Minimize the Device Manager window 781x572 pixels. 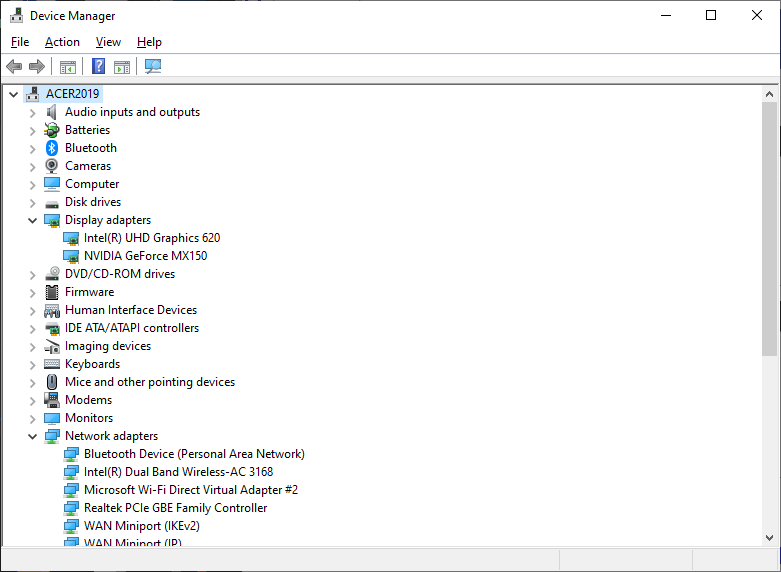(666, 15)
